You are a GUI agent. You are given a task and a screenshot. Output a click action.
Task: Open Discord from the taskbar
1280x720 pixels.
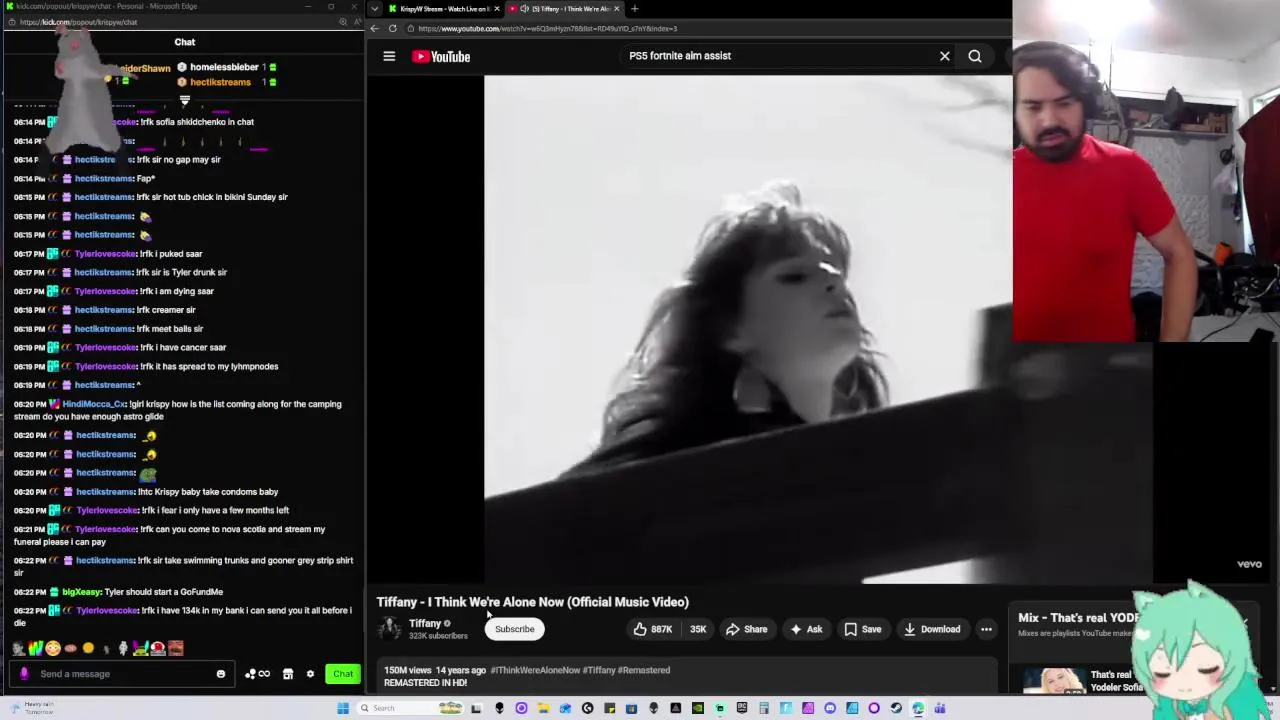tap(830, 708)
